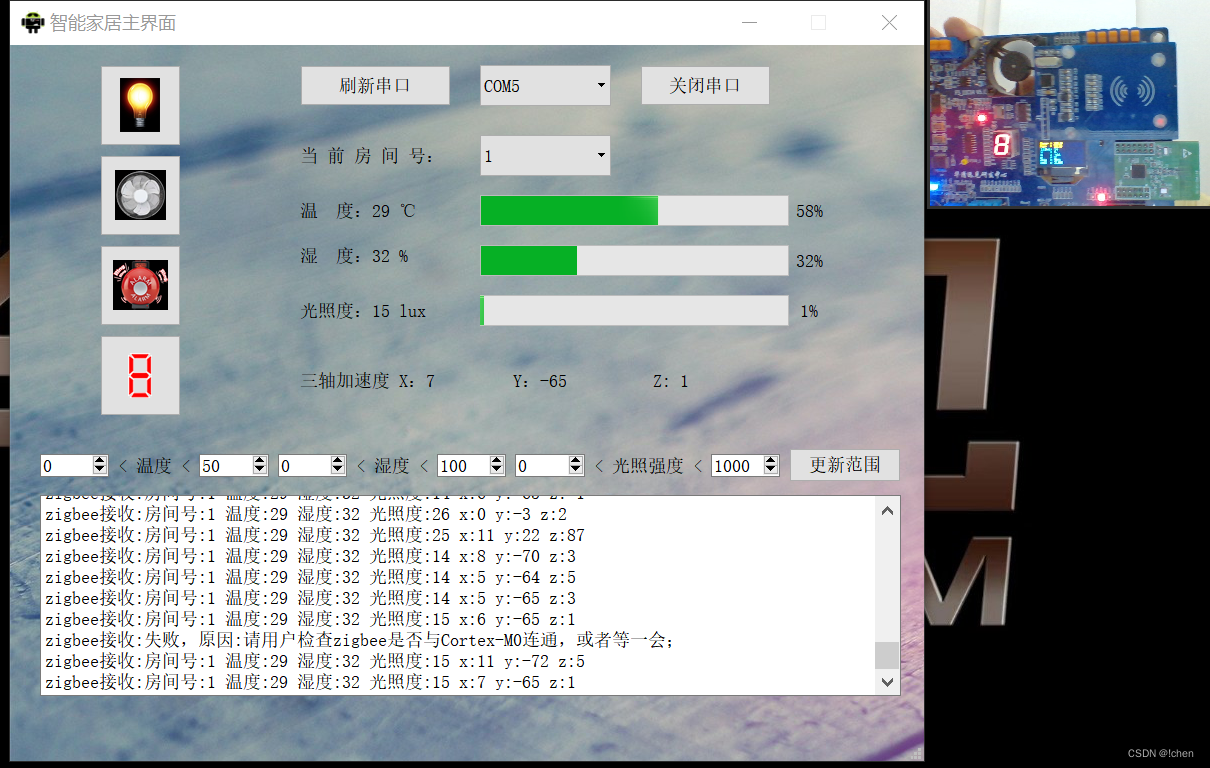Click the 58% temperature percentage text
The height and width of the screenshot is (768, 1210).
click(809, 211)
